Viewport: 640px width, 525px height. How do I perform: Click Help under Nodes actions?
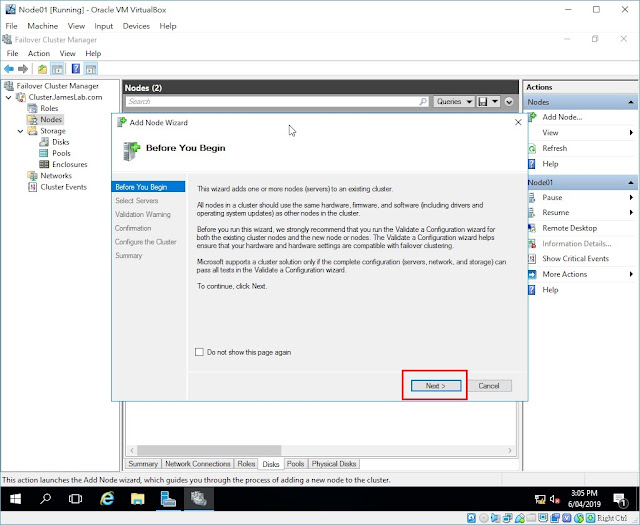[x=550, y=164]
